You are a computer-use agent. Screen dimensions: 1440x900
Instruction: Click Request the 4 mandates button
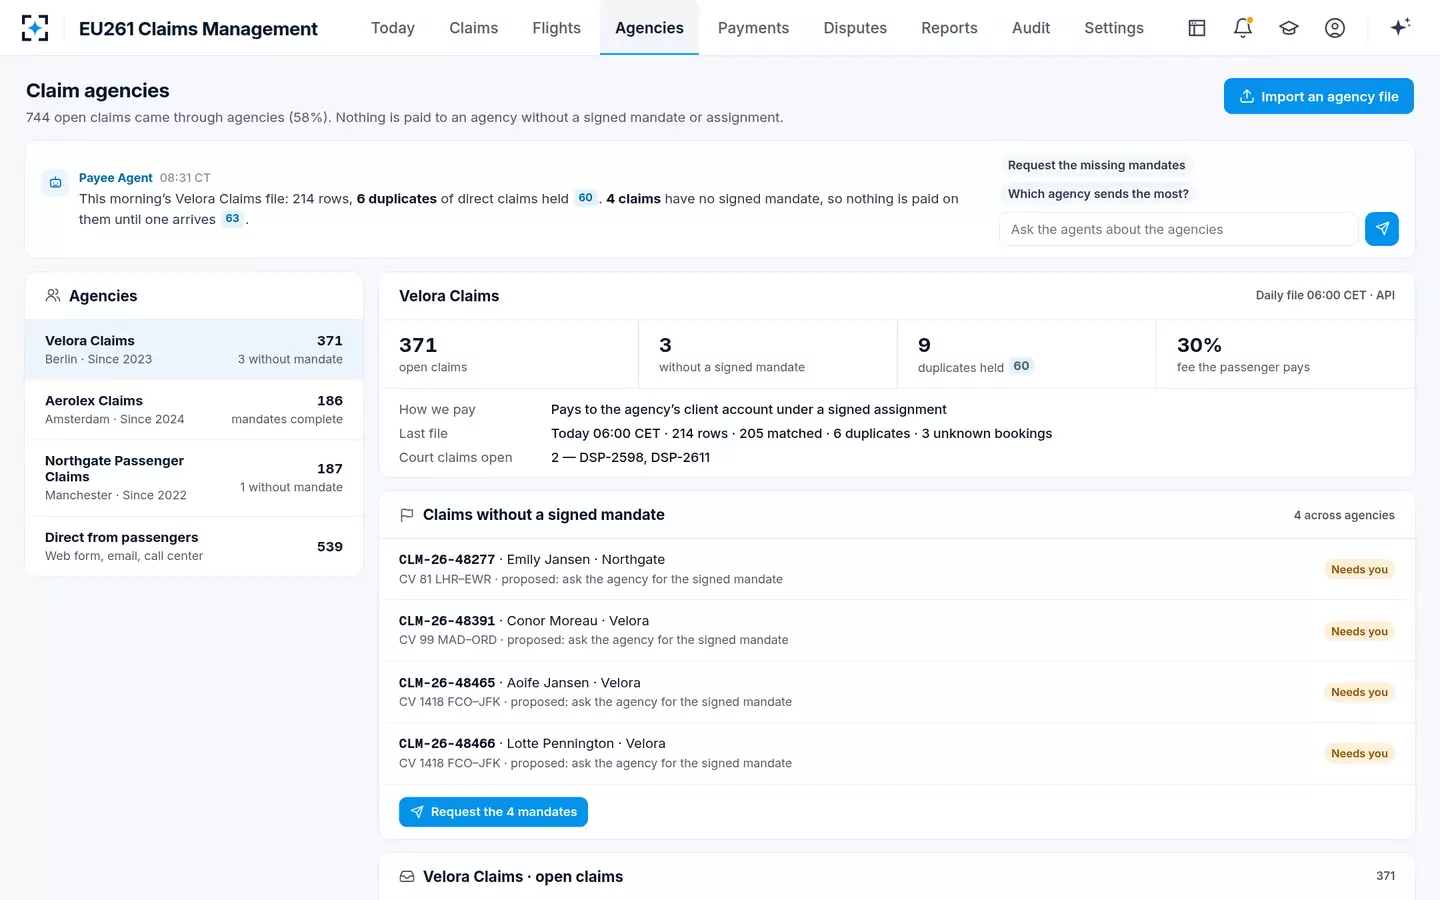493,812
